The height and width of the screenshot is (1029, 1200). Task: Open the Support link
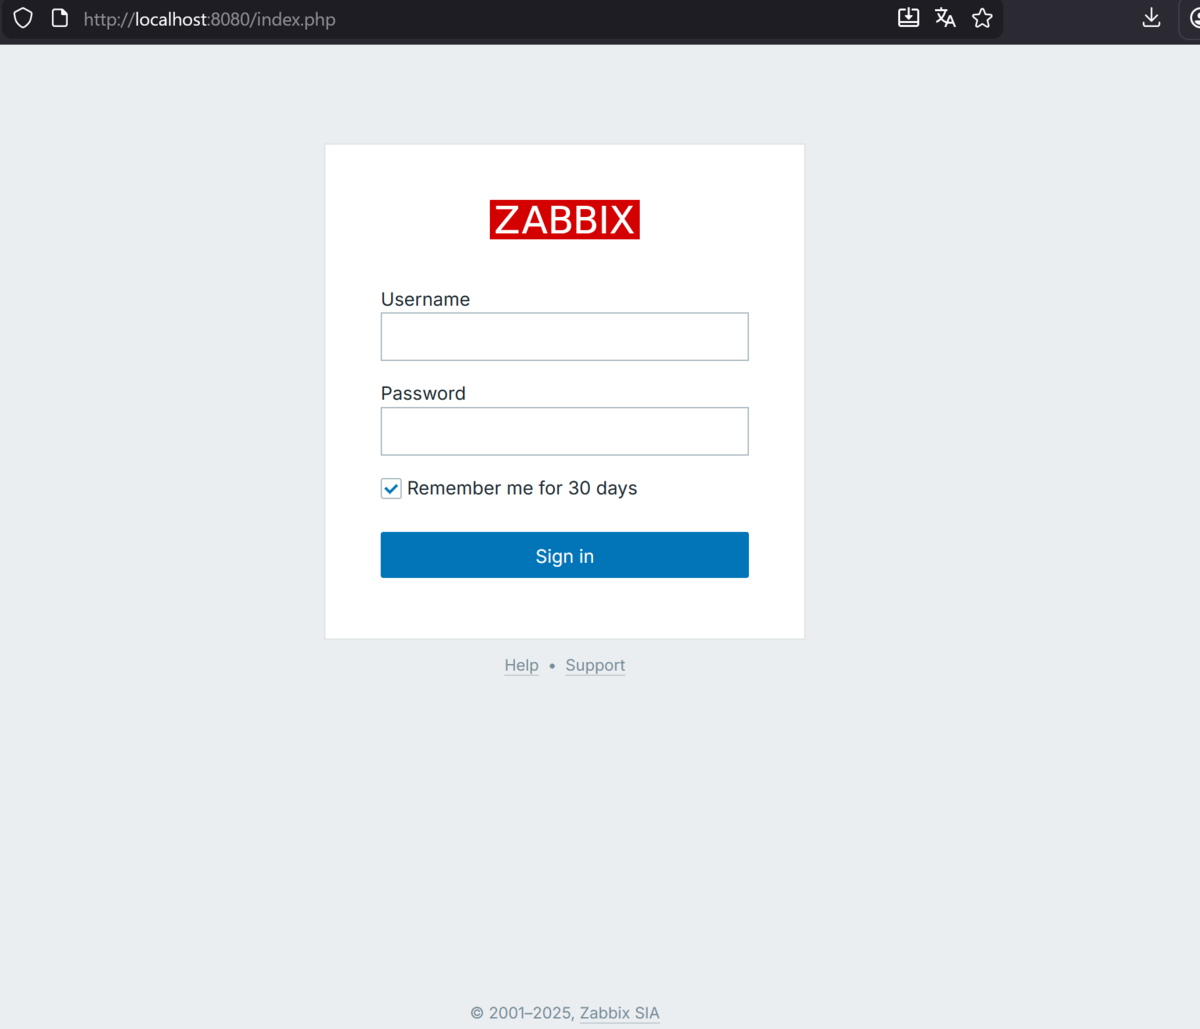[595, 665]
